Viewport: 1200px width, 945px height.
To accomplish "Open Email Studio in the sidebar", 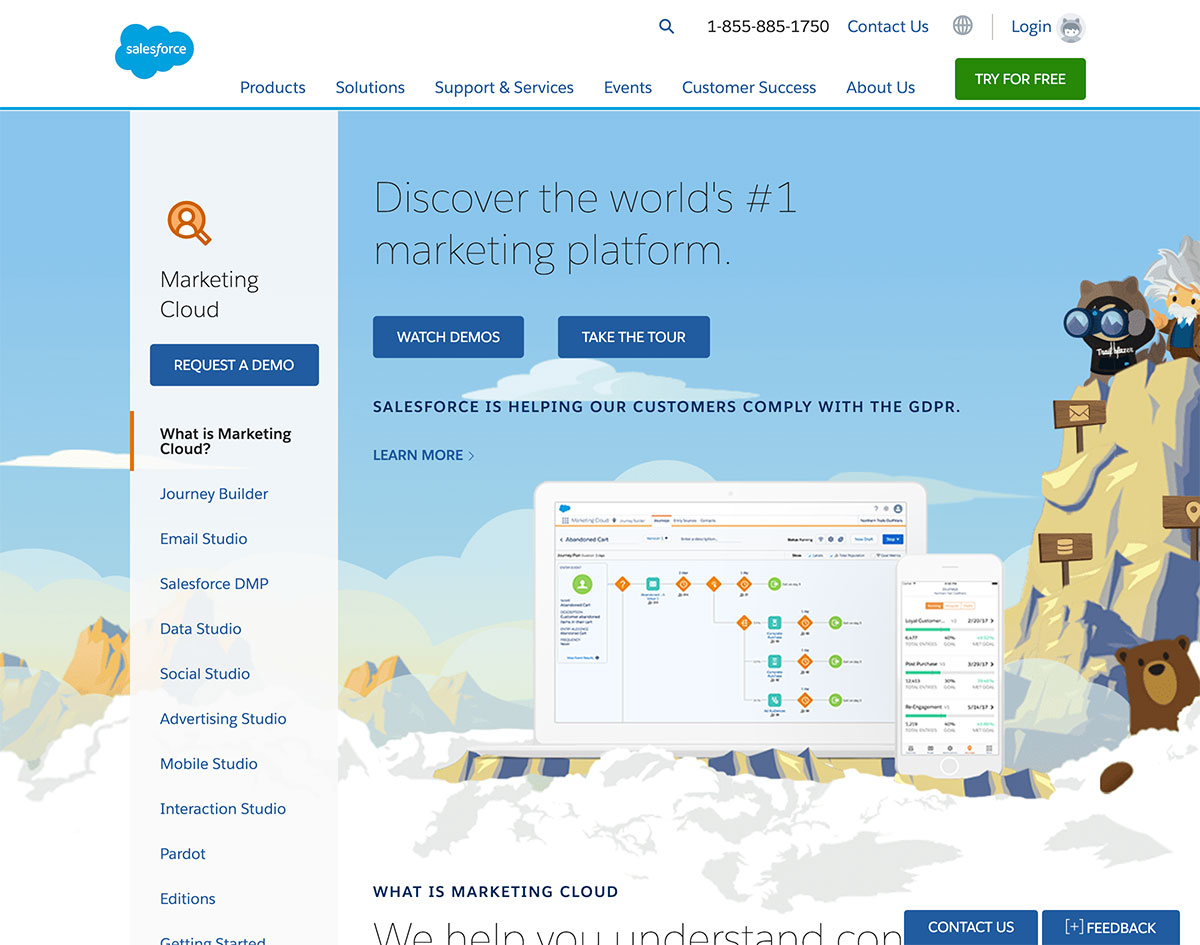I will [x=203, y=539].
